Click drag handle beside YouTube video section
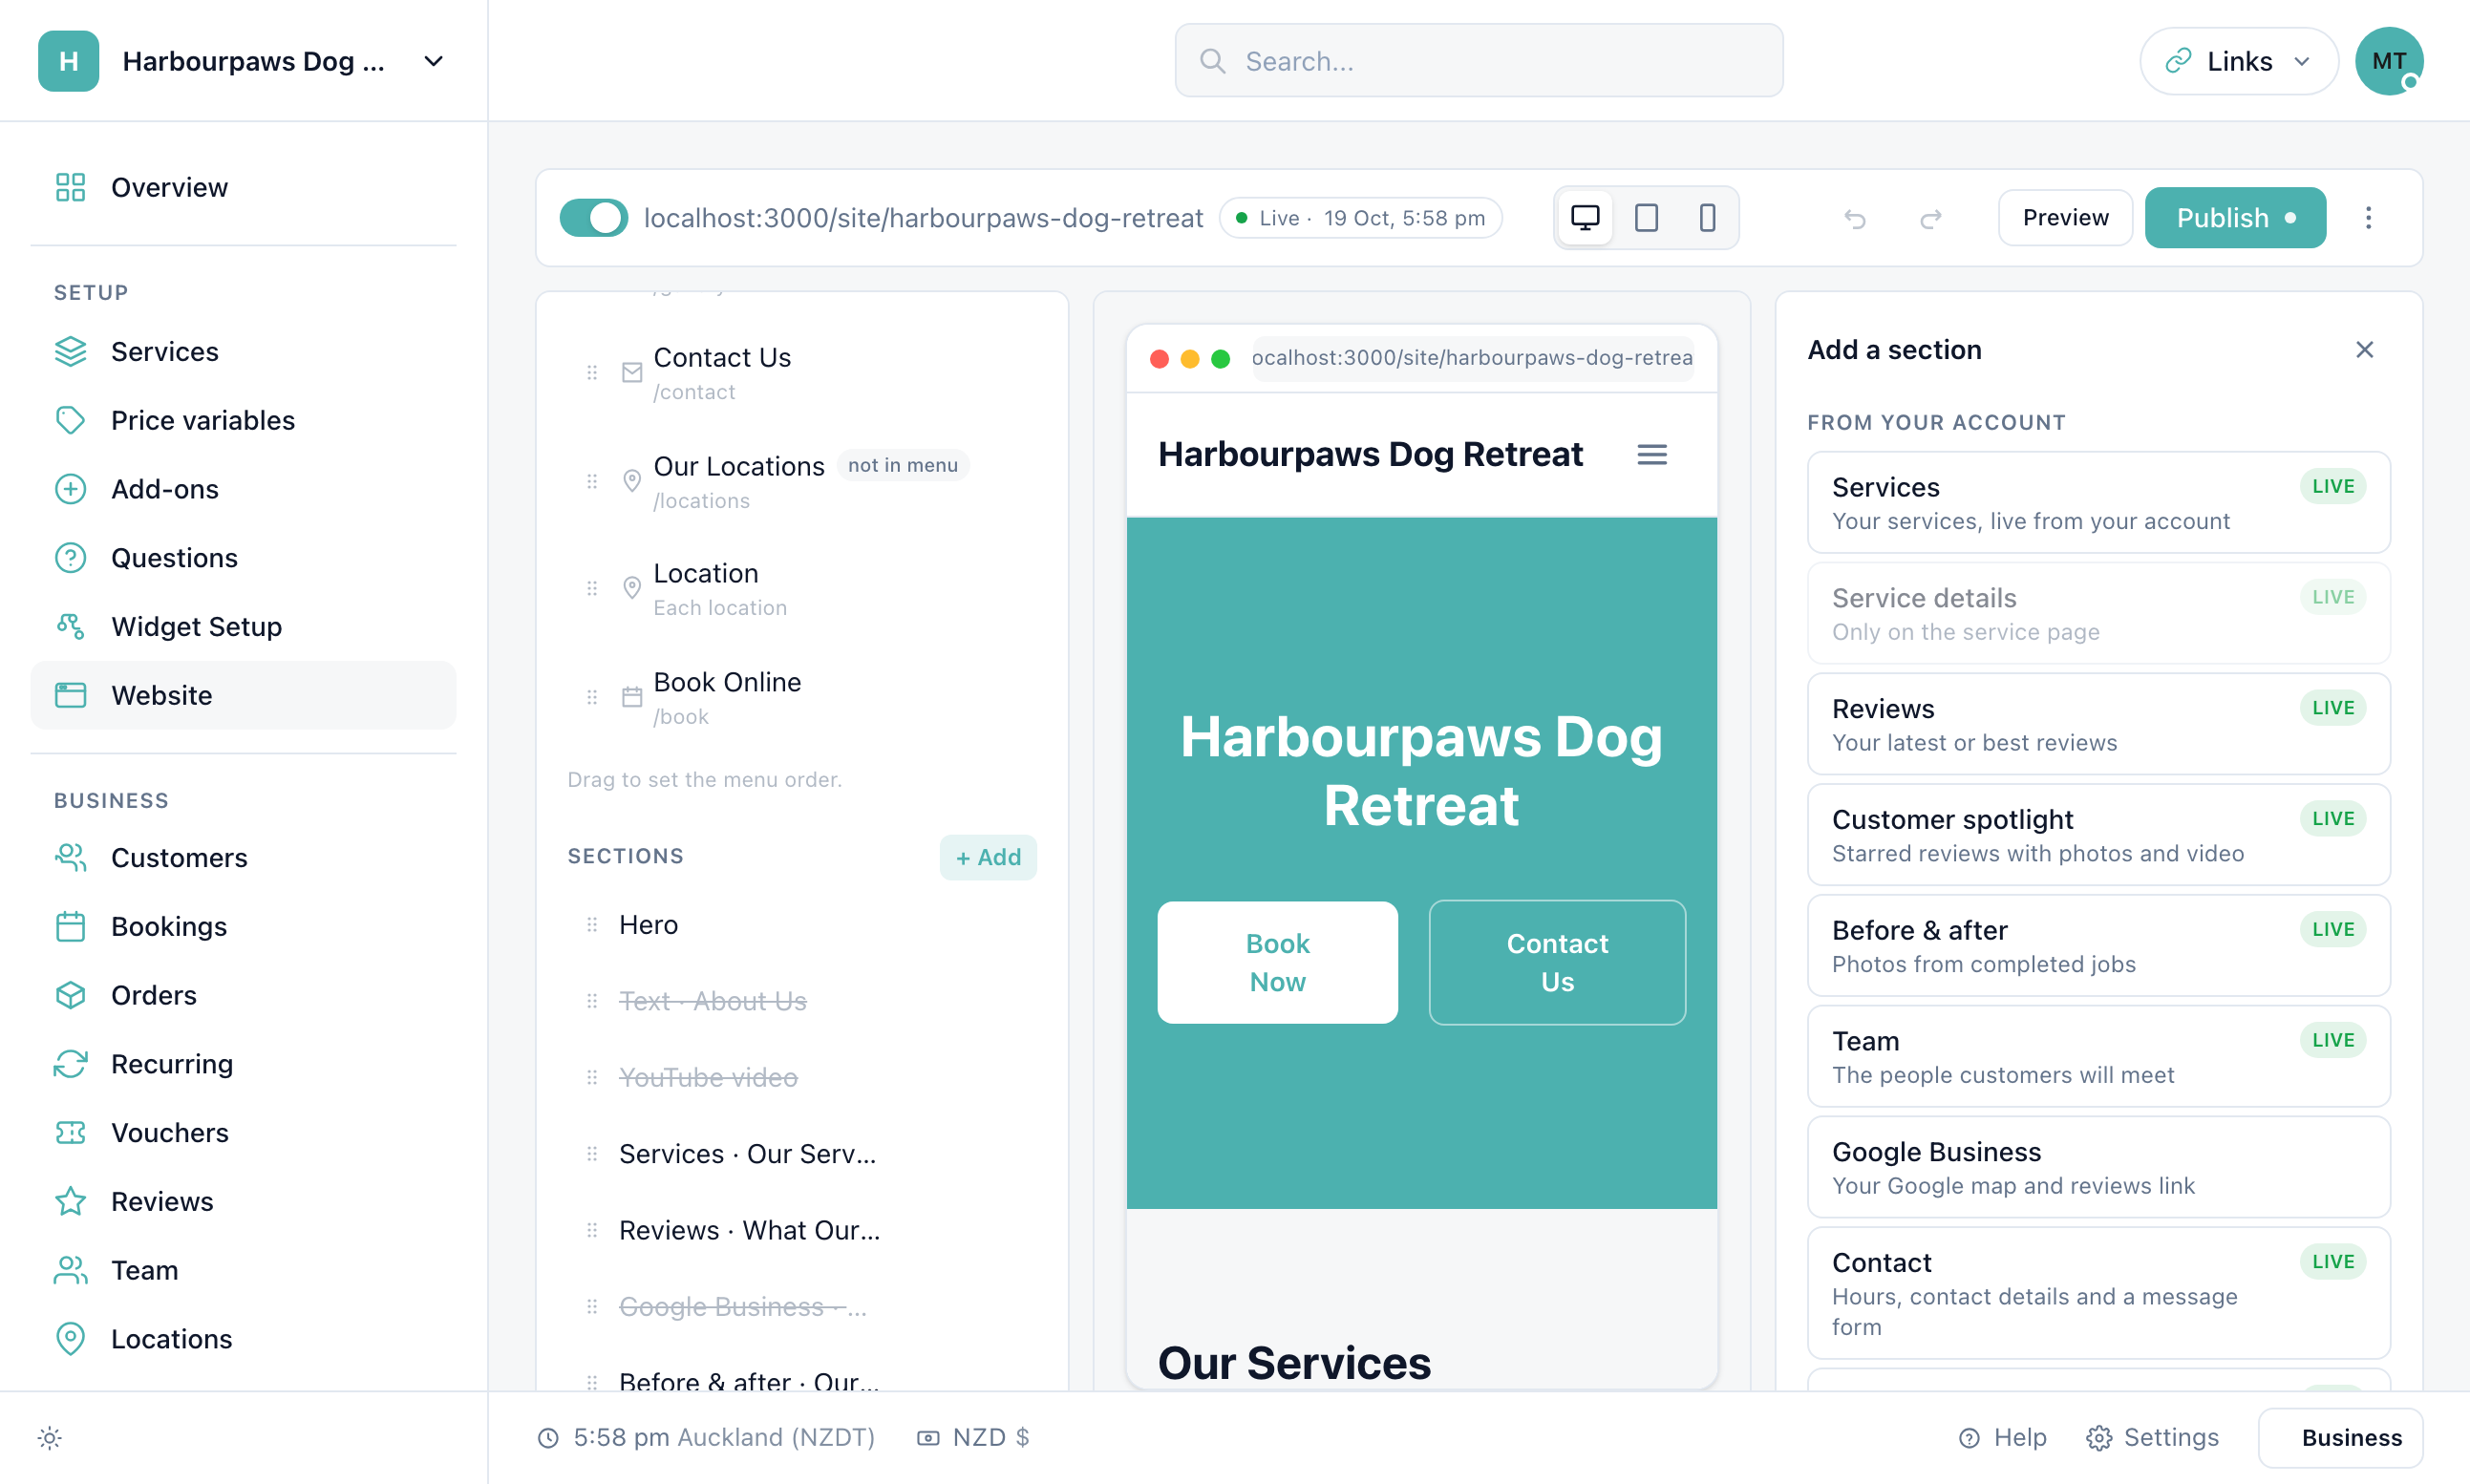 [x=592, y=1078]
